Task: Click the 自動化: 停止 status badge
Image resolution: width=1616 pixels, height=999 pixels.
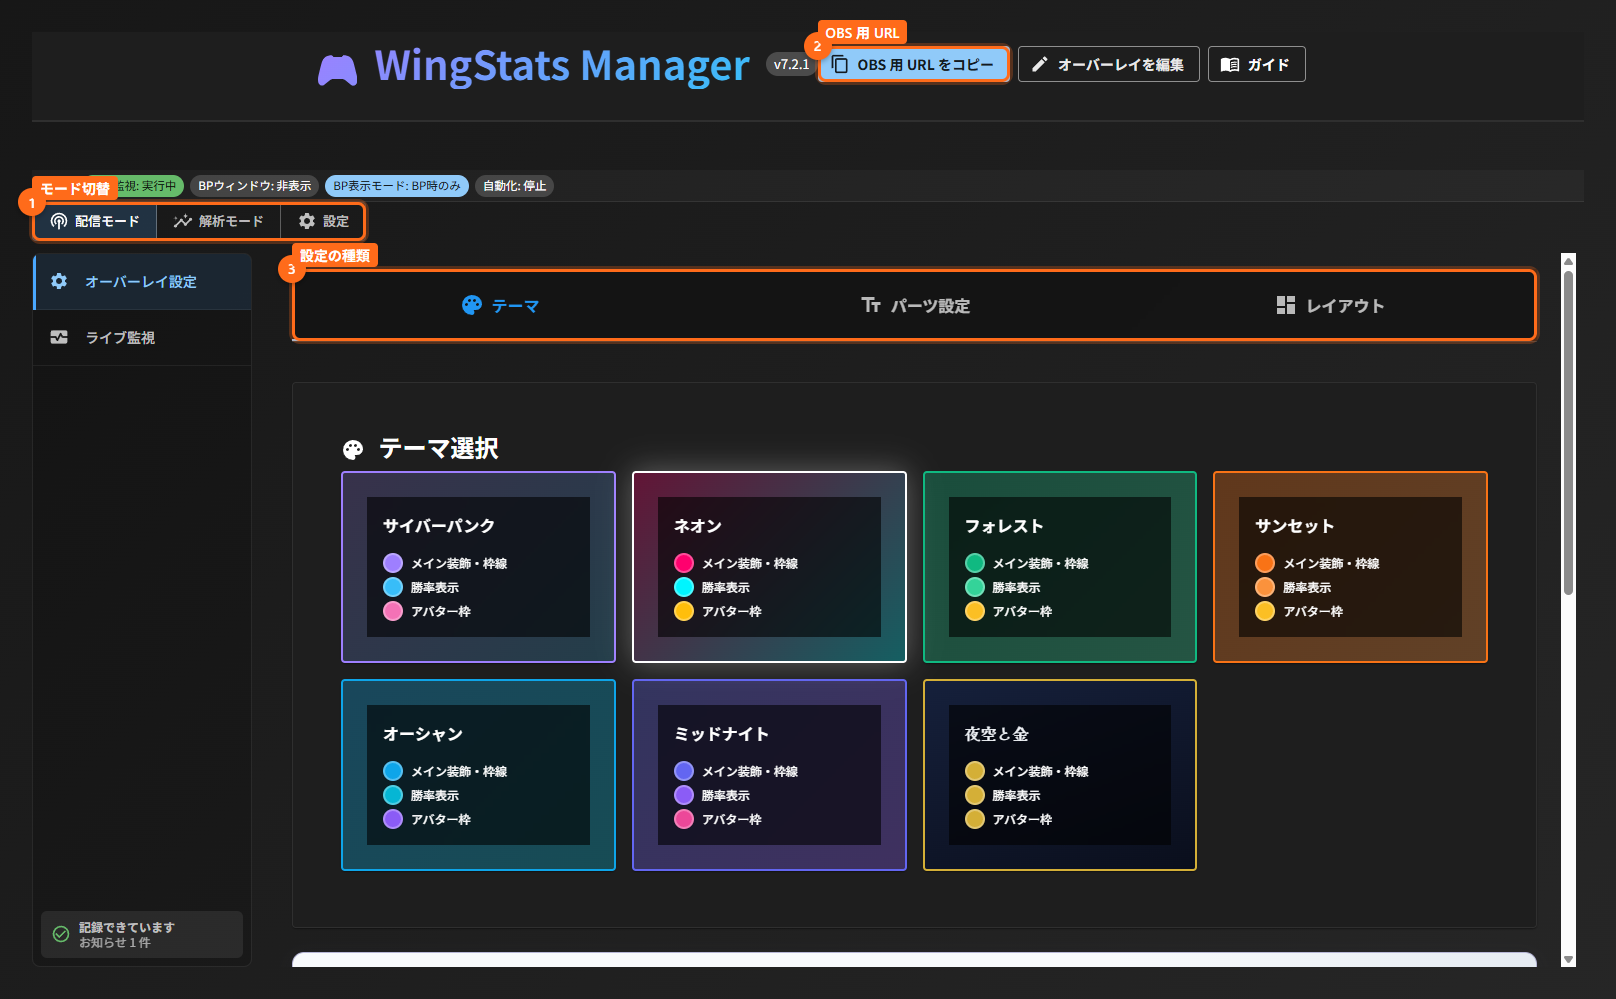Action: [x=514, y=186]
